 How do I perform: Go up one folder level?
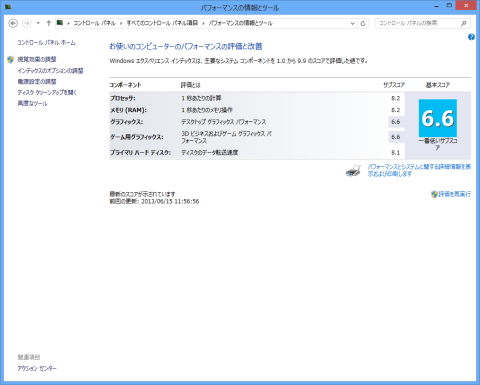coord(49,23)
